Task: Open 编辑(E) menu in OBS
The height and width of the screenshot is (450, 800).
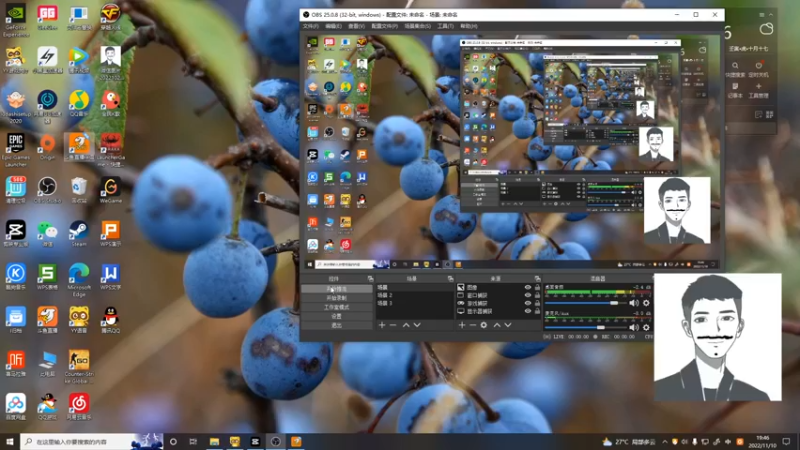Action: [333, 26]
